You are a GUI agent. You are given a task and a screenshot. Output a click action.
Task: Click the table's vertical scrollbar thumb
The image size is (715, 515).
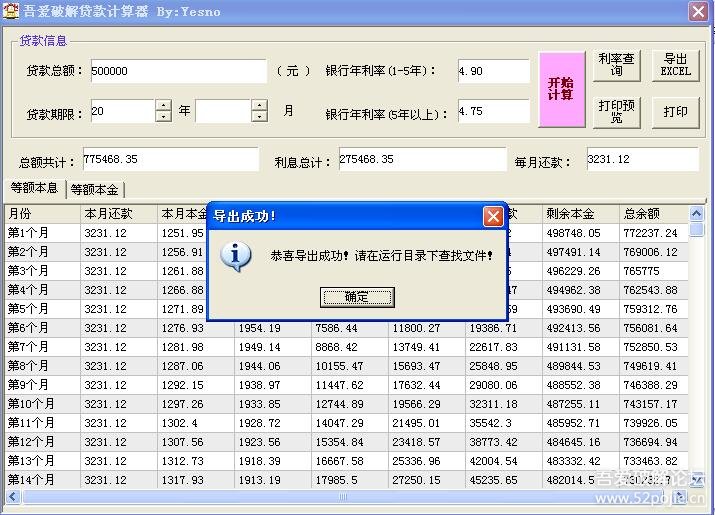tap(696, 229)
